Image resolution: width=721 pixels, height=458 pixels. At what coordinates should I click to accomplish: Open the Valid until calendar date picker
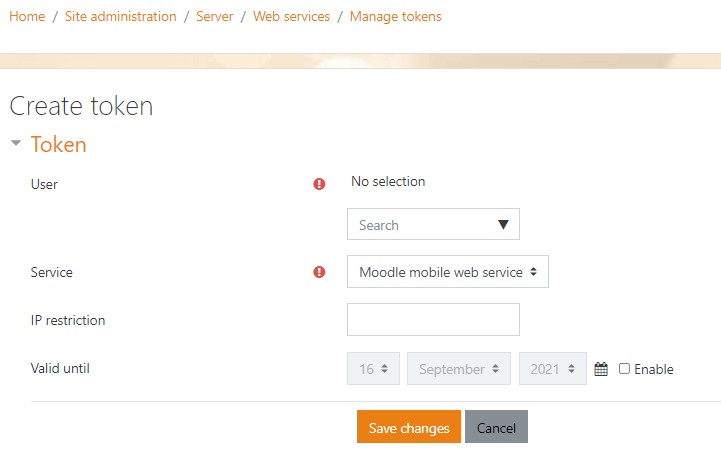[601, 369]
